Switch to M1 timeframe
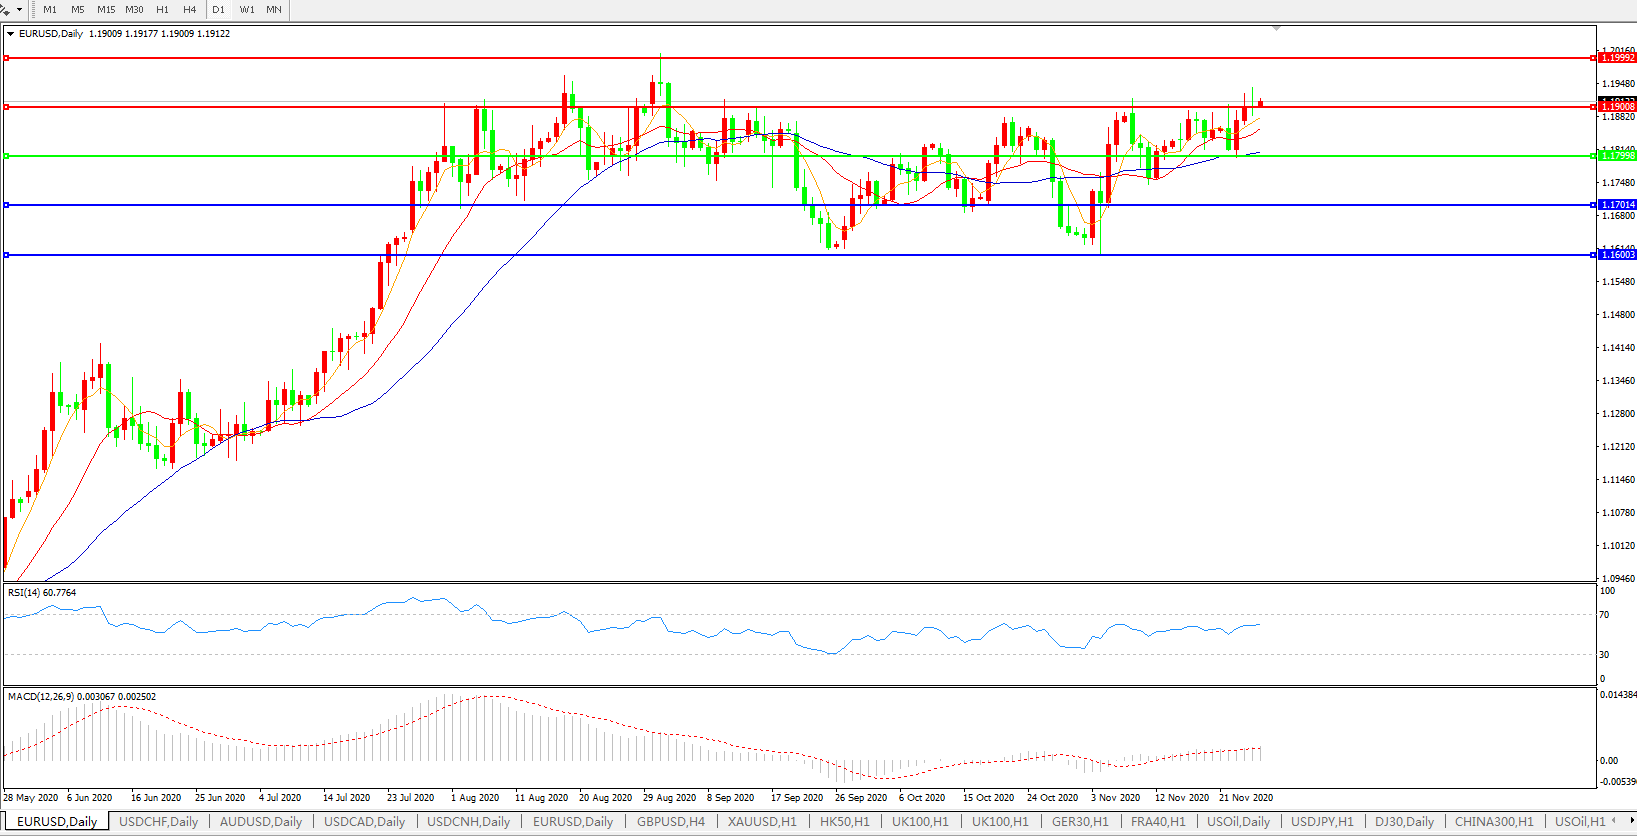This screenshot has width=1637, height=836. [x=50, y=10]
